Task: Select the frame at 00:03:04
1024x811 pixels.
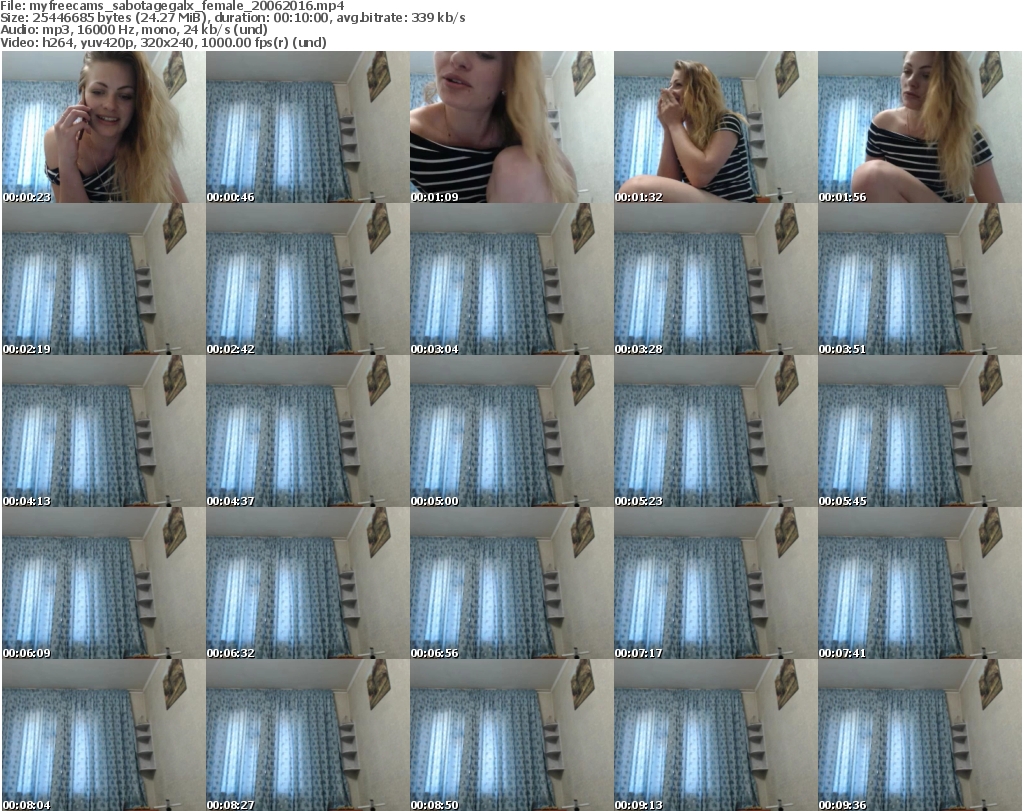Action: pyautogui.click(x=511, y=279)
